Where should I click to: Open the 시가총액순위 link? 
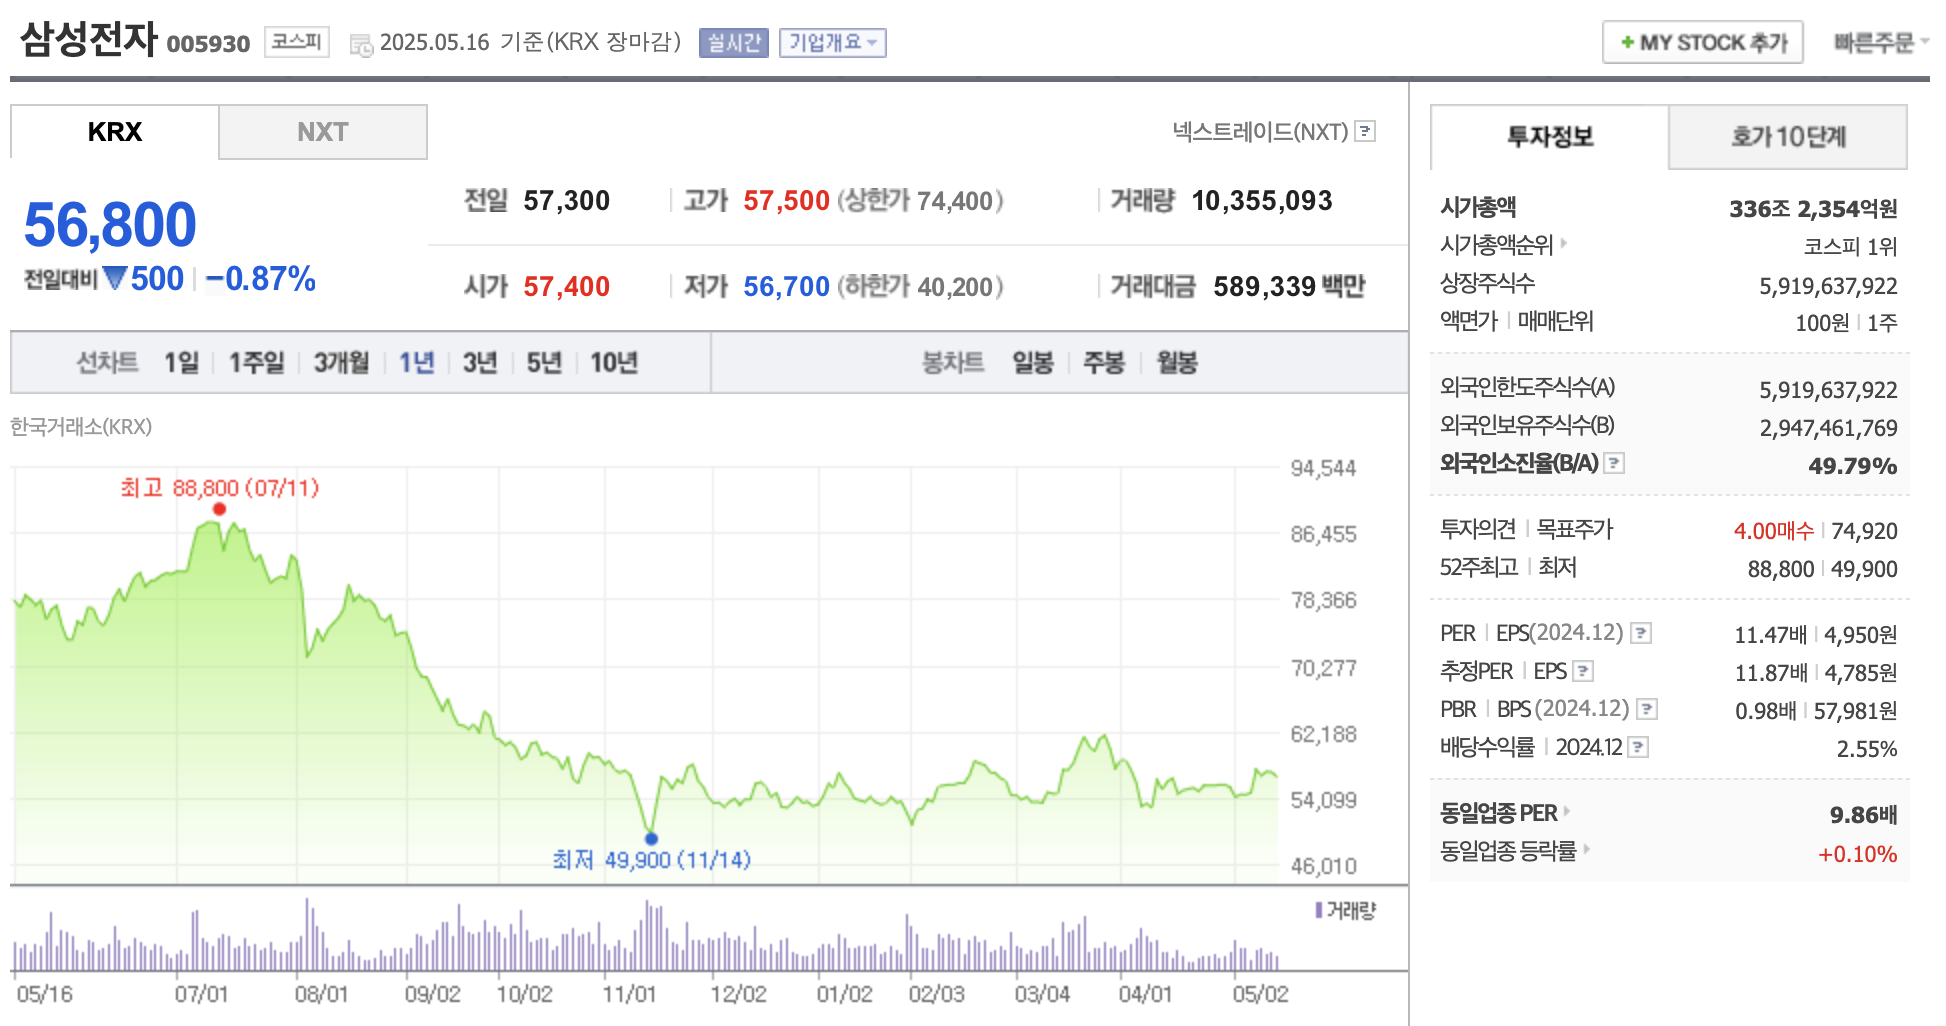pyautogui.click(x=1496, y=244)
